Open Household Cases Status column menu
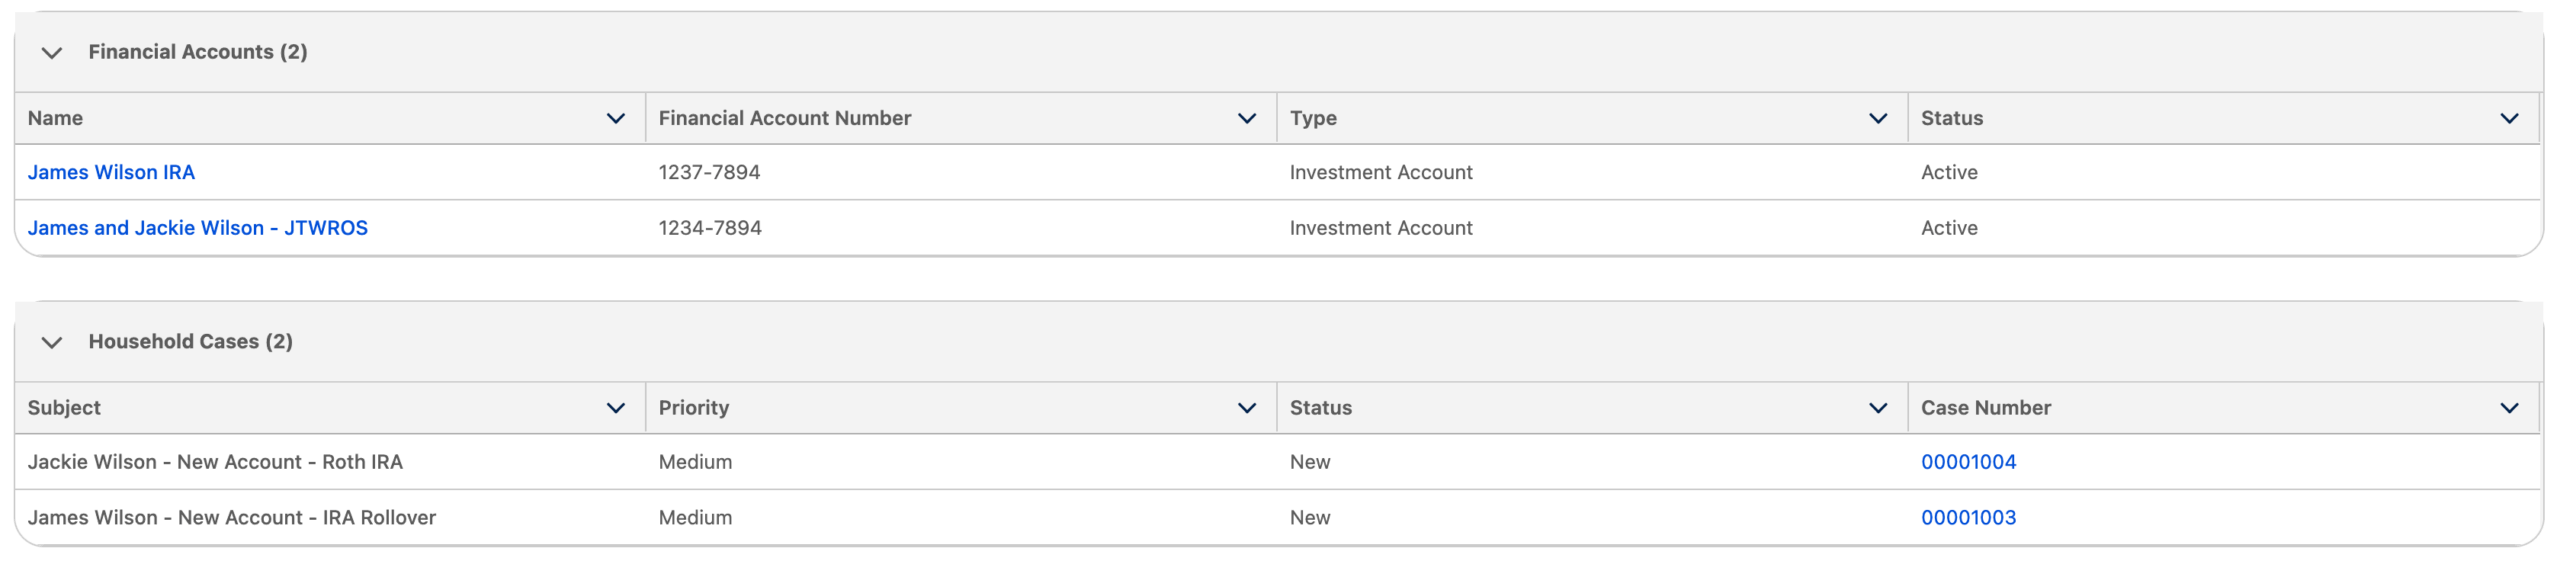Image resolution: width=2560 pixels, height=561 pixels. [1877, 408]
